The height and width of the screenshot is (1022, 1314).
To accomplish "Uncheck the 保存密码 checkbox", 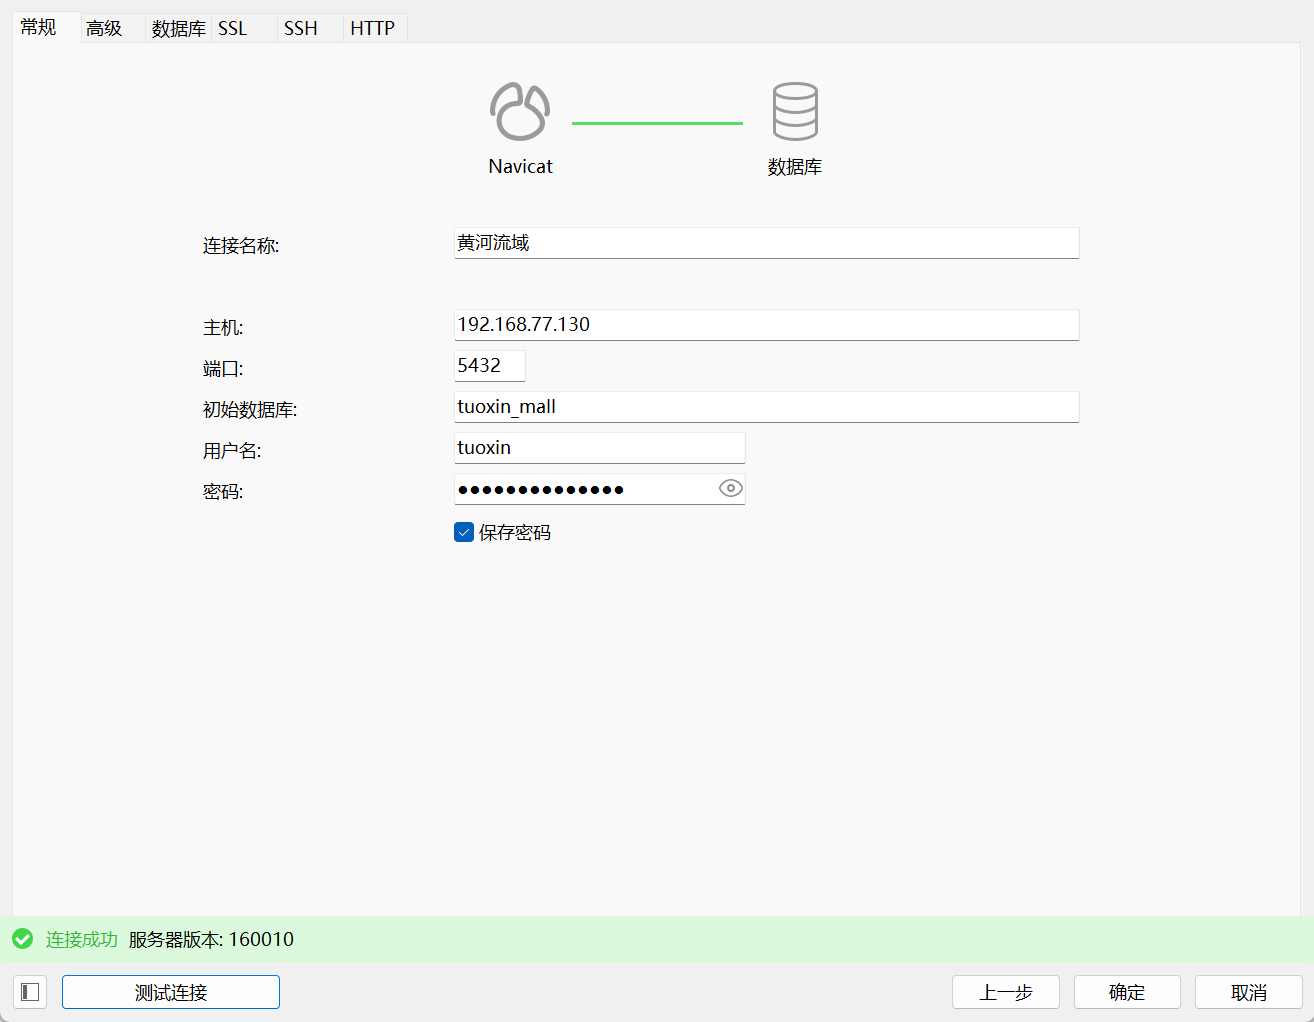I will (x=464, y=532).
